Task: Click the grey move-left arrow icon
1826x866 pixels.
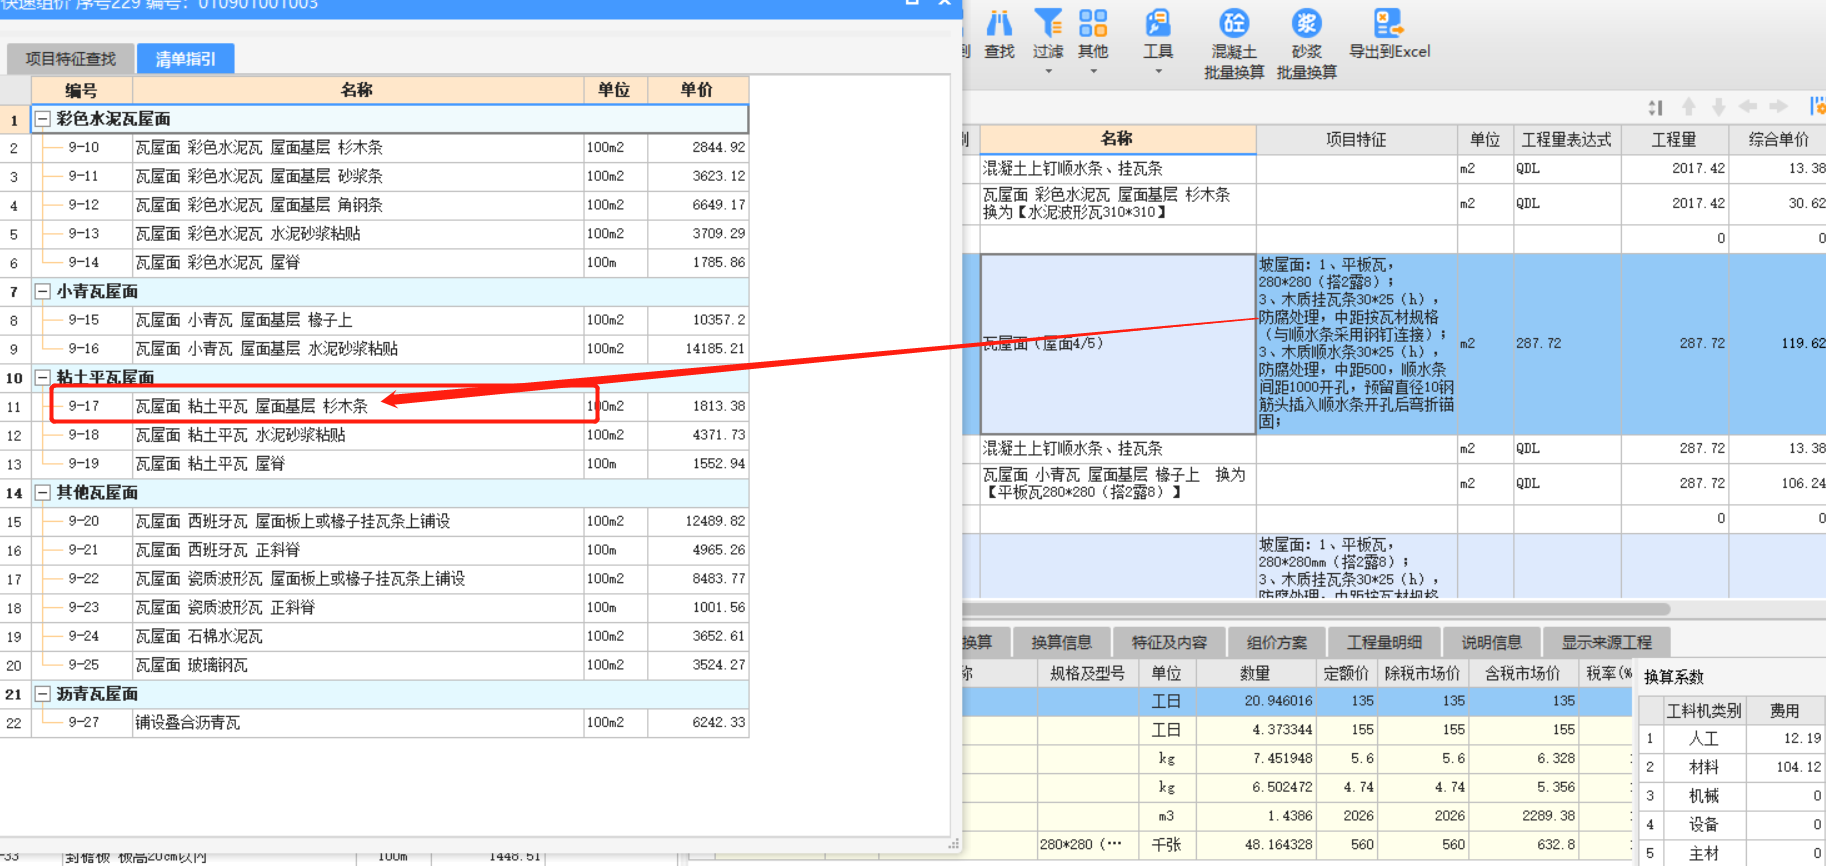Action: click(1748, 106)
